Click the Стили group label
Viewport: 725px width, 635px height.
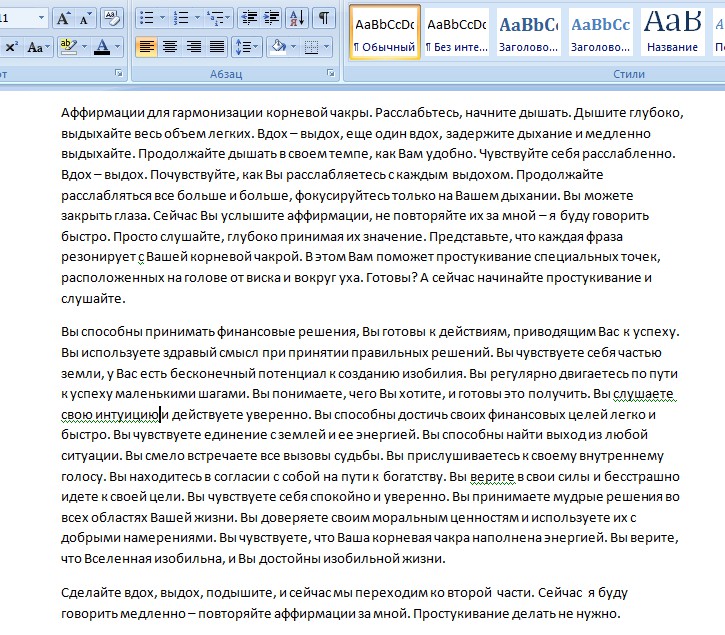629,74
